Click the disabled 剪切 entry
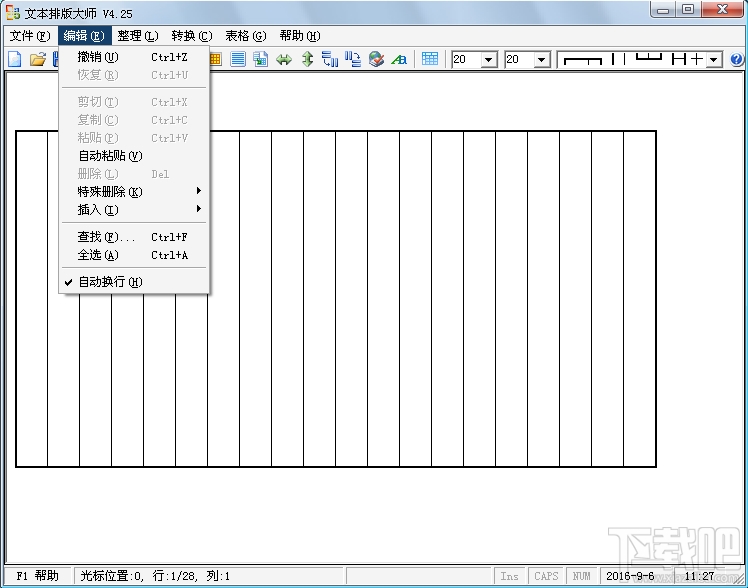The height and width of the screenshot is (588, 748). point(135,102)
